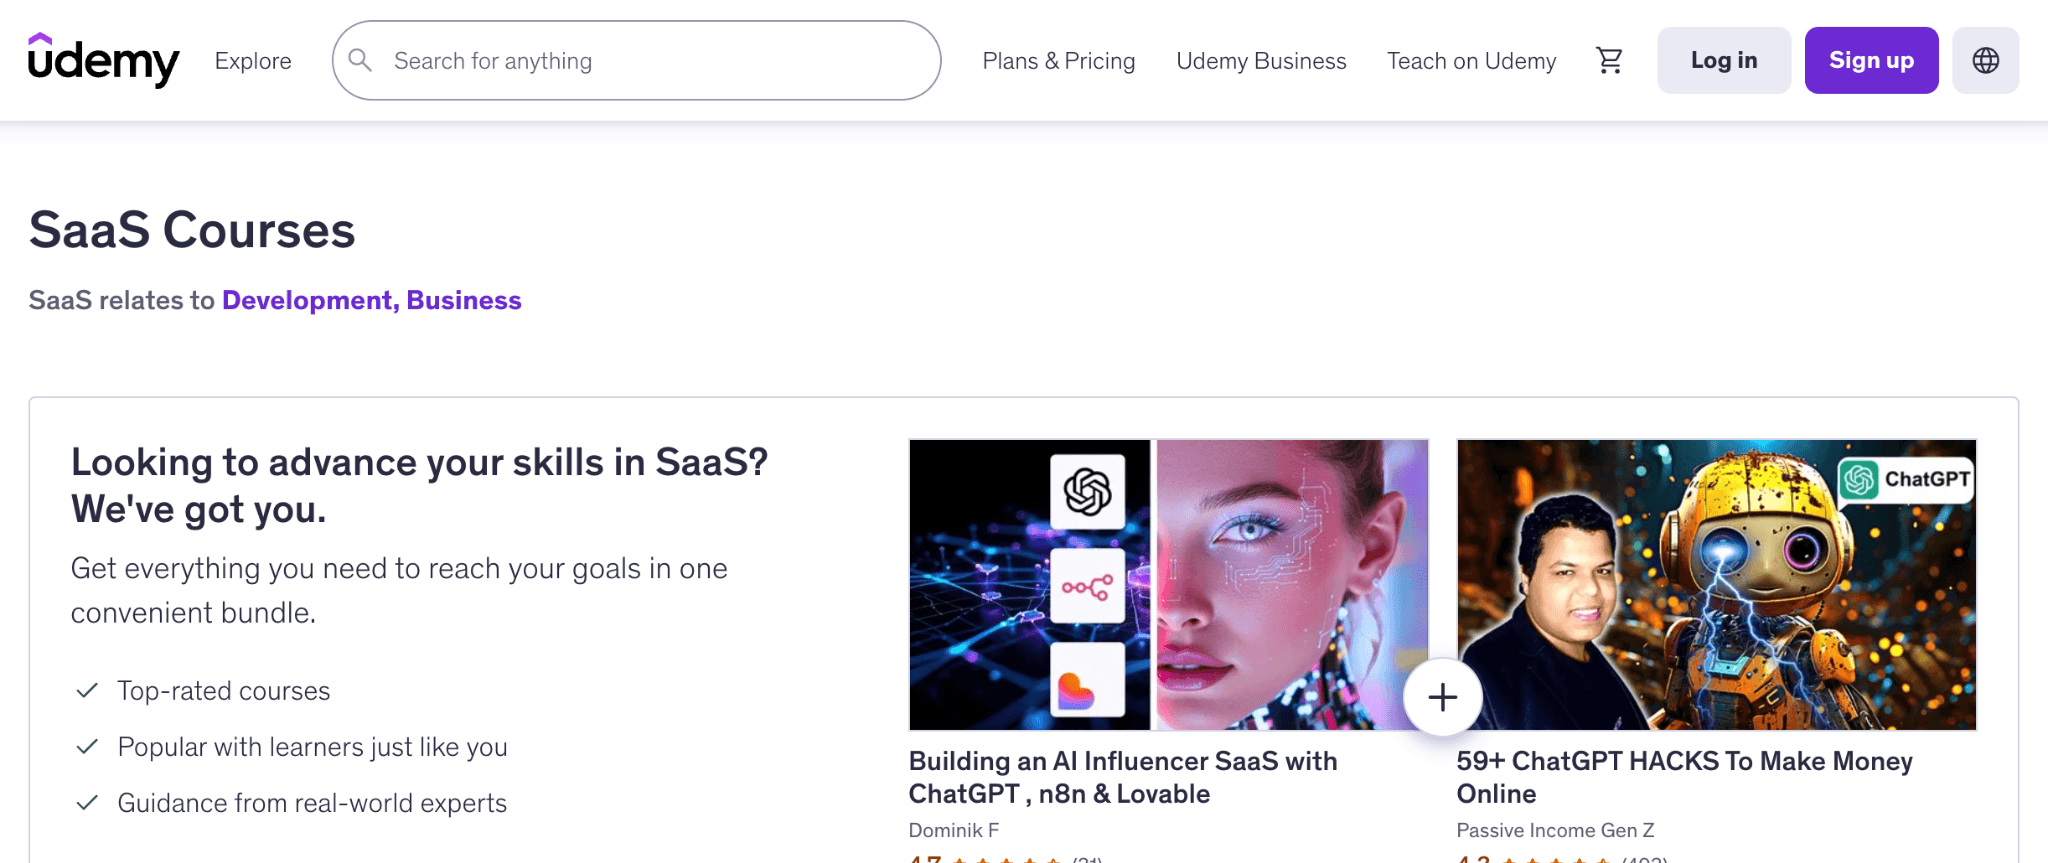This screenshot has height=863, width=2048.
Task: Open Plans & Pricing
Action: (1058, 61)
